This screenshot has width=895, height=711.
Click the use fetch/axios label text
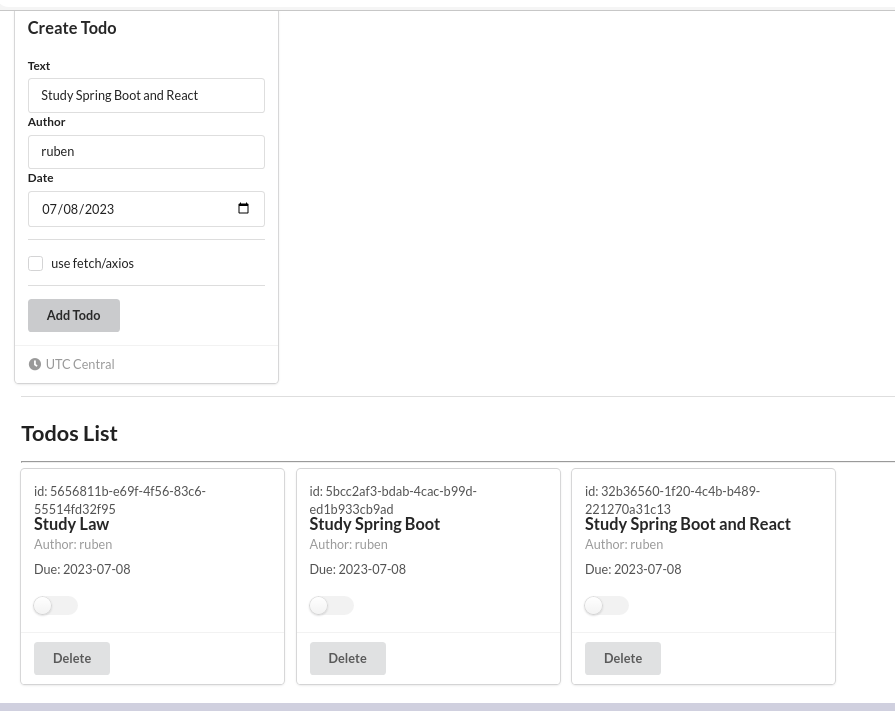(x=92, y=263)
